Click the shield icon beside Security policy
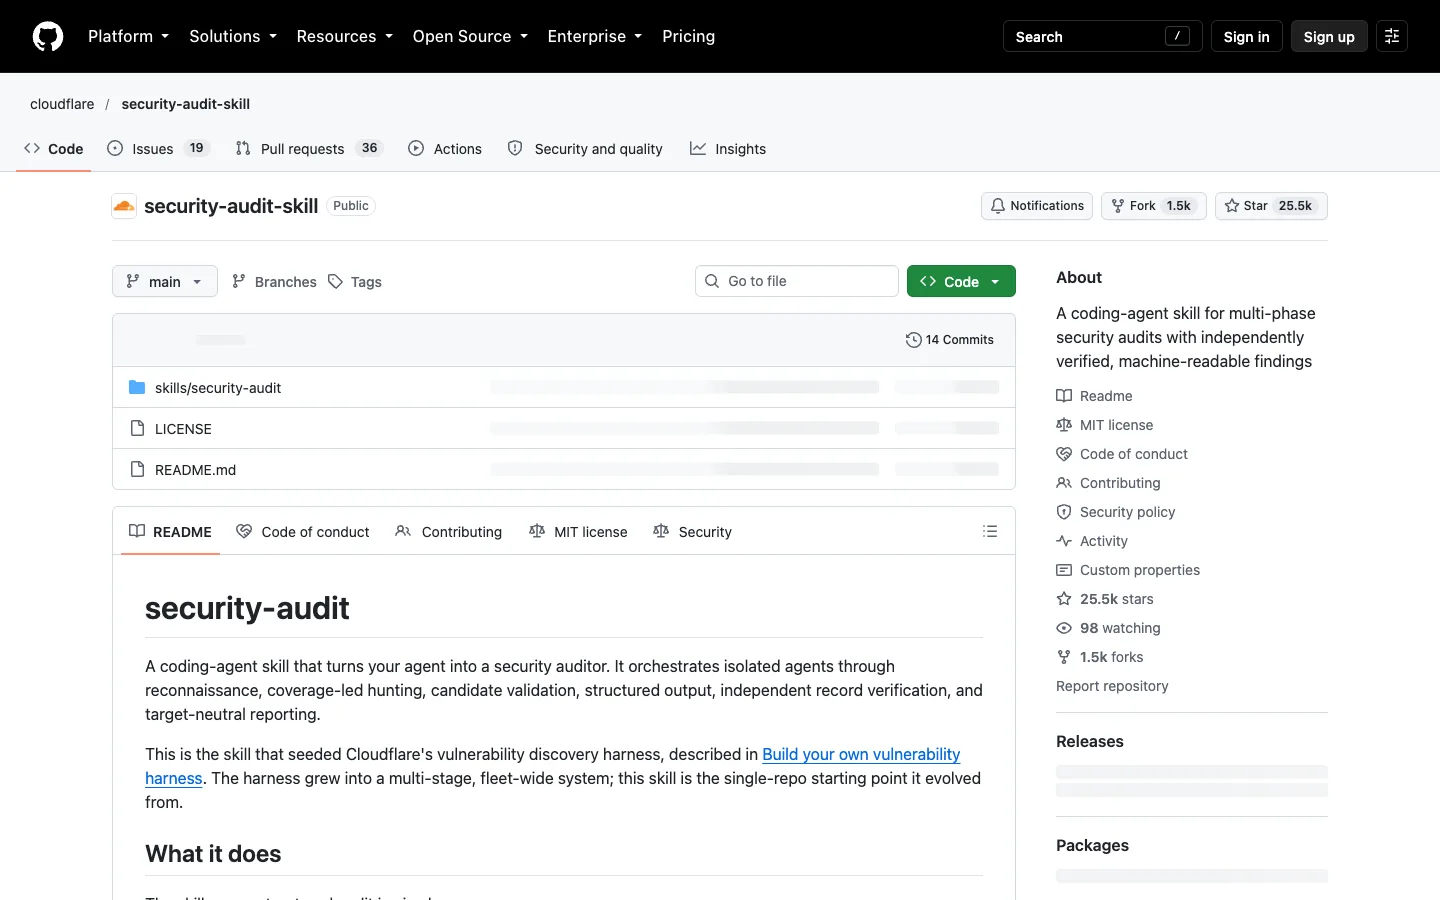The height and width of the screenshot is (900, 1440). [x=1064, y=512]
